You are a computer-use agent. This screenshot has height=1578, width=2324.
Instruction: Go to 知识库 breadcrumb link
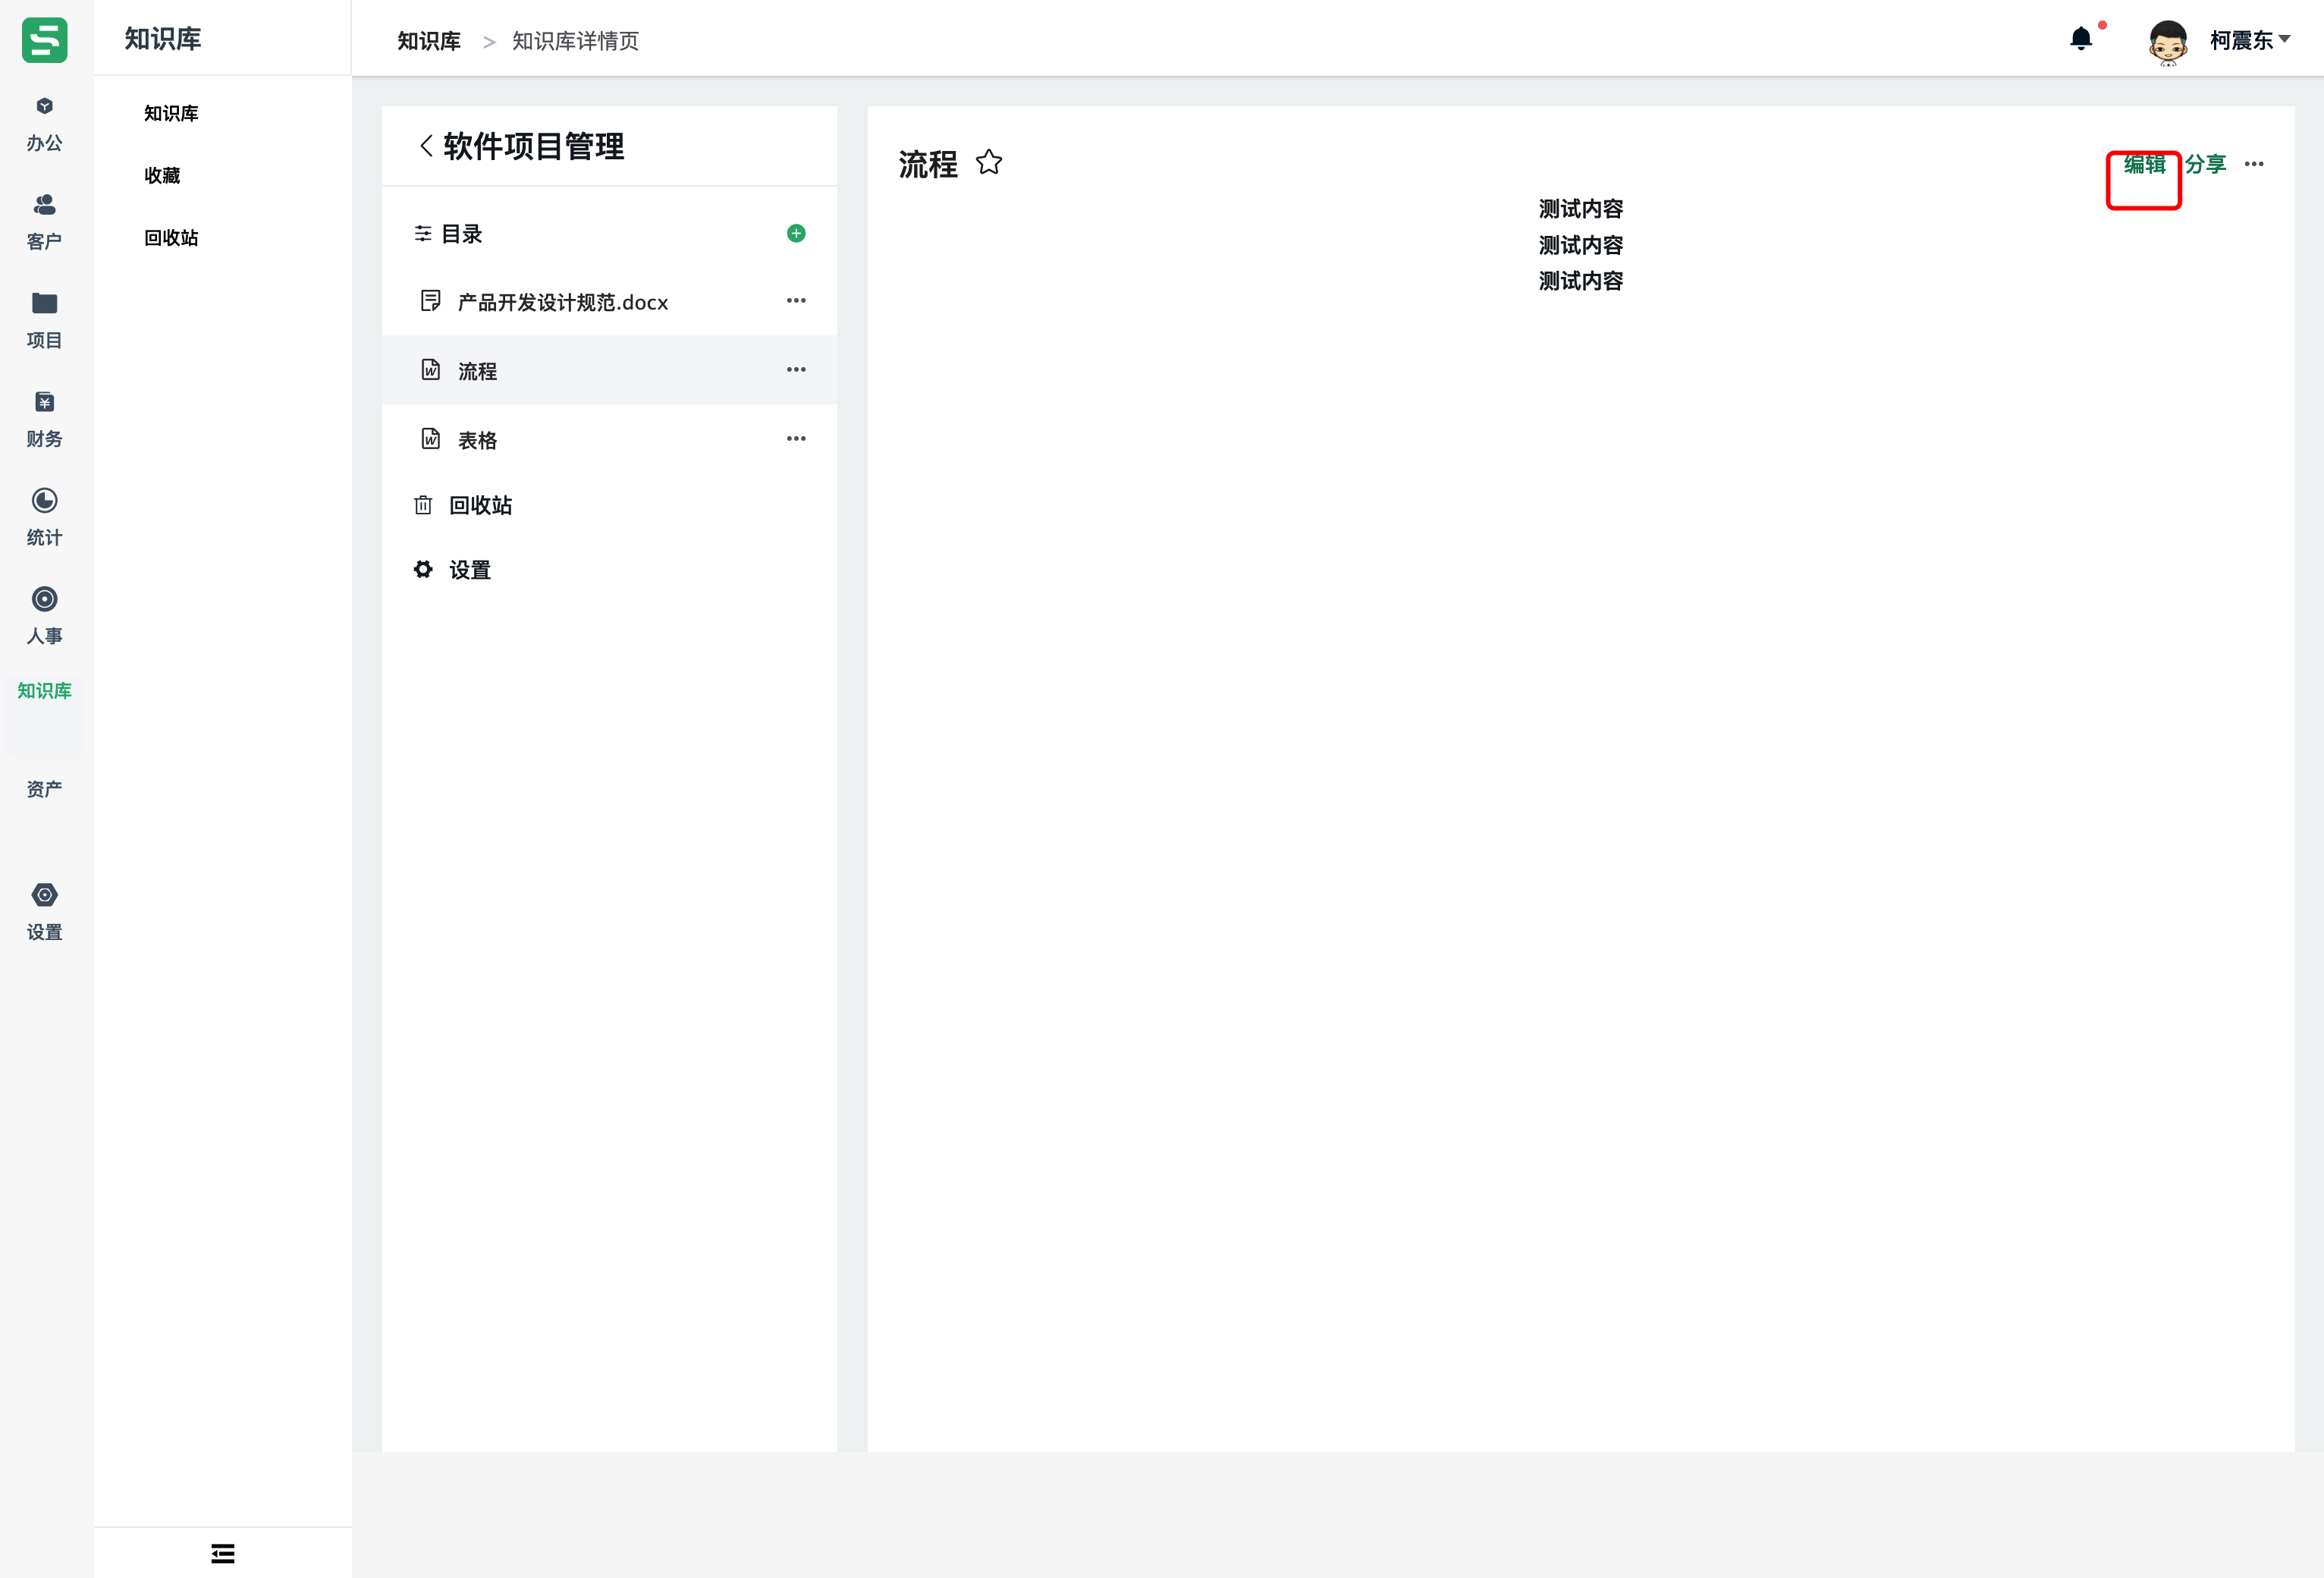(429, 41)
